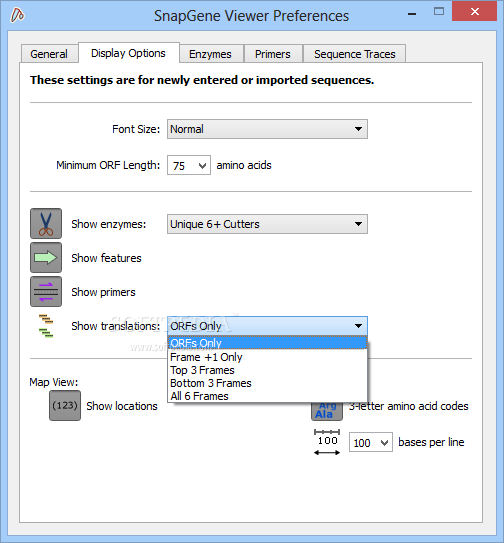Choose Bottom 3 Frames option
504x543 pixels.
tap(267, 383)
